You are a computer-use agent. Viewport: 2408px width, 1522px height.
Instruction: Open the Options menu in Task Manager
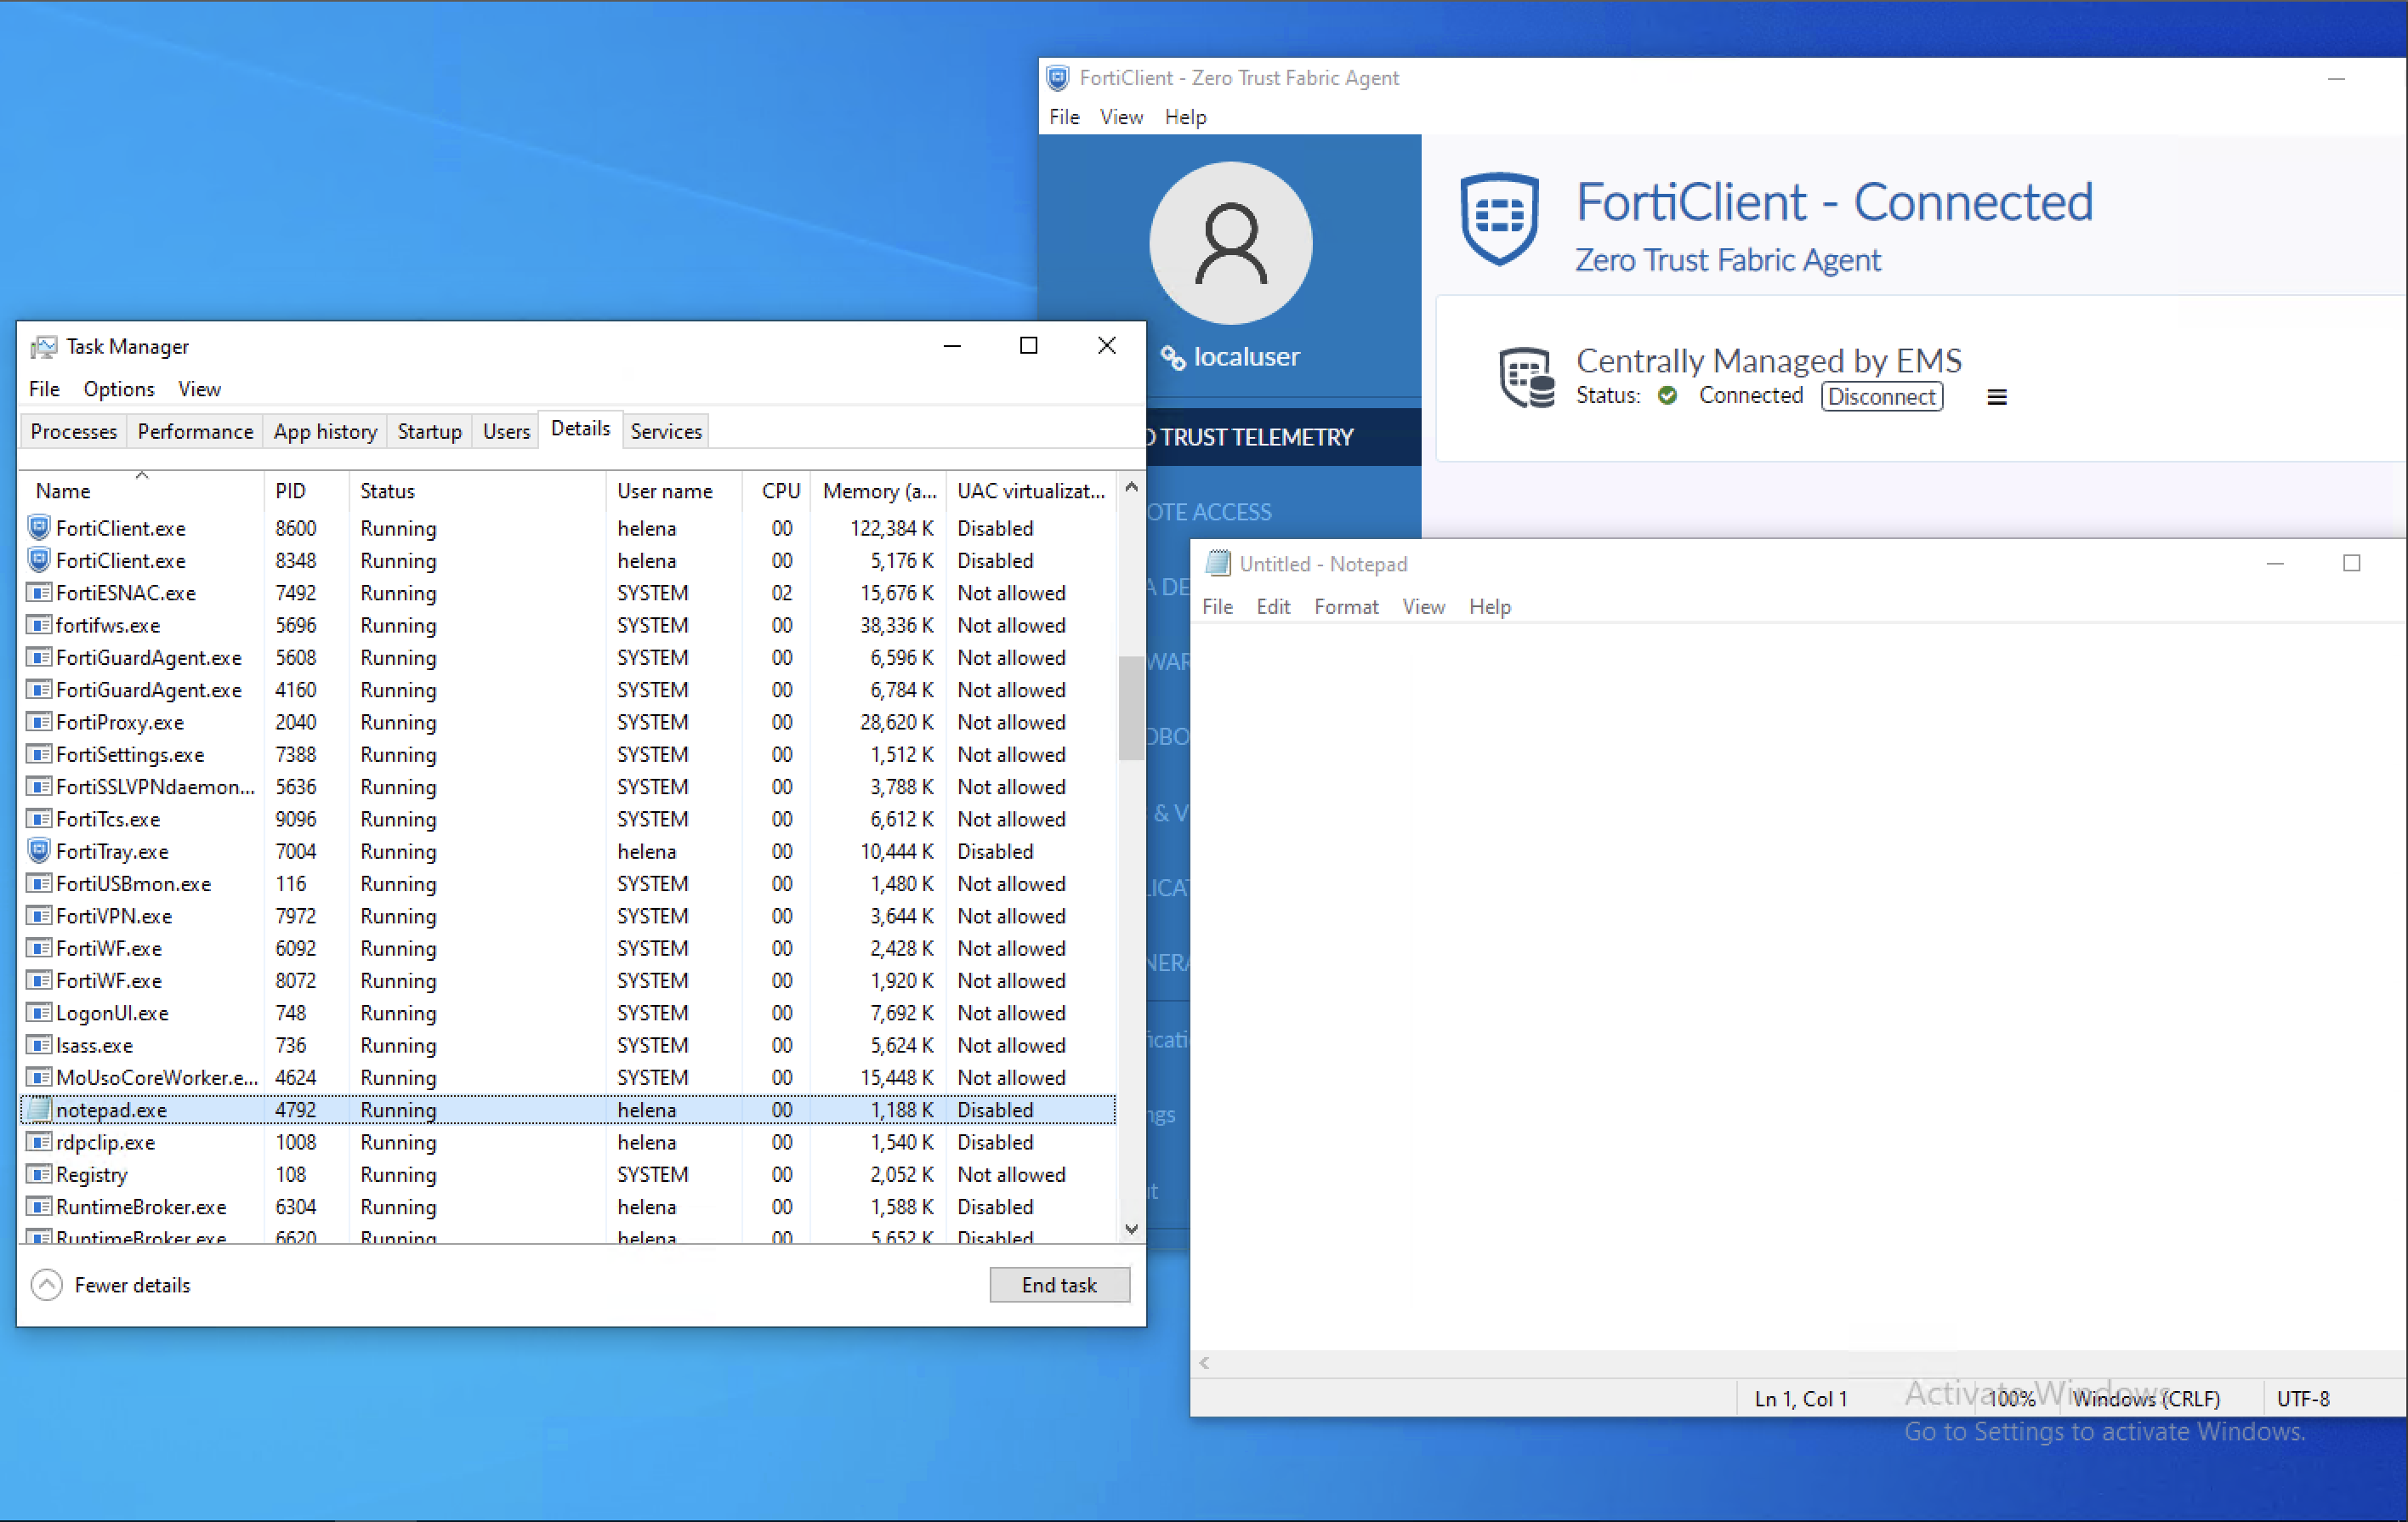coord(118,389)
